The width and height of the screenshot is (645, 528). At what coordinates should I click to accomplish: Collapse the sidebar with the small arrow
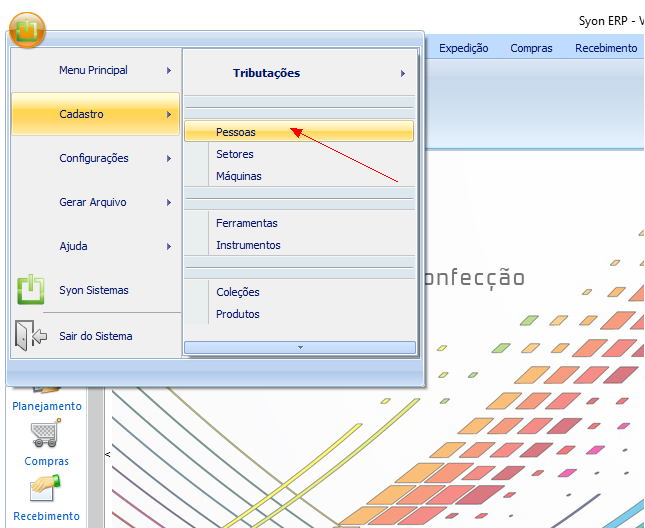108,455
